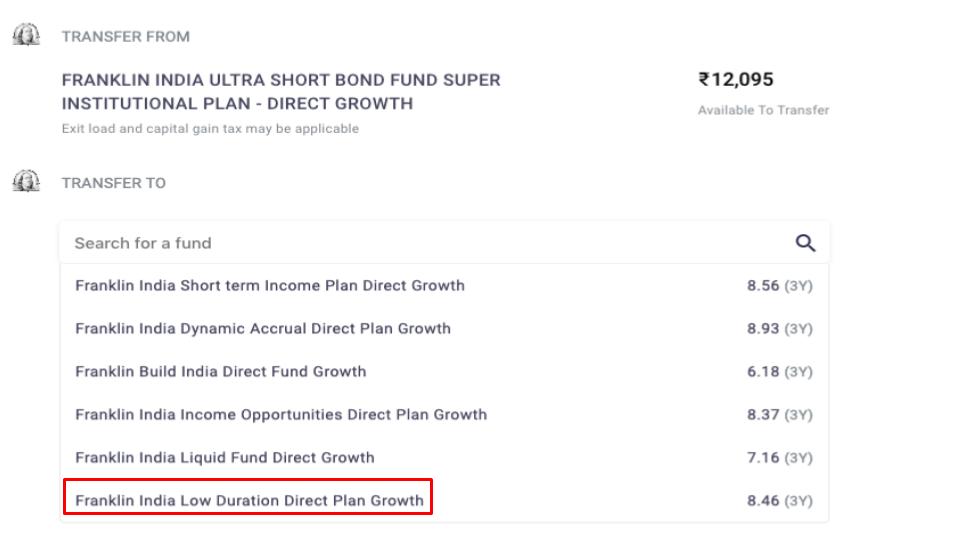The height and width of the screenshot is (540, 960).
Task: Click the 8.37 (3Y) return value
Action: click(x=779, y=414)
